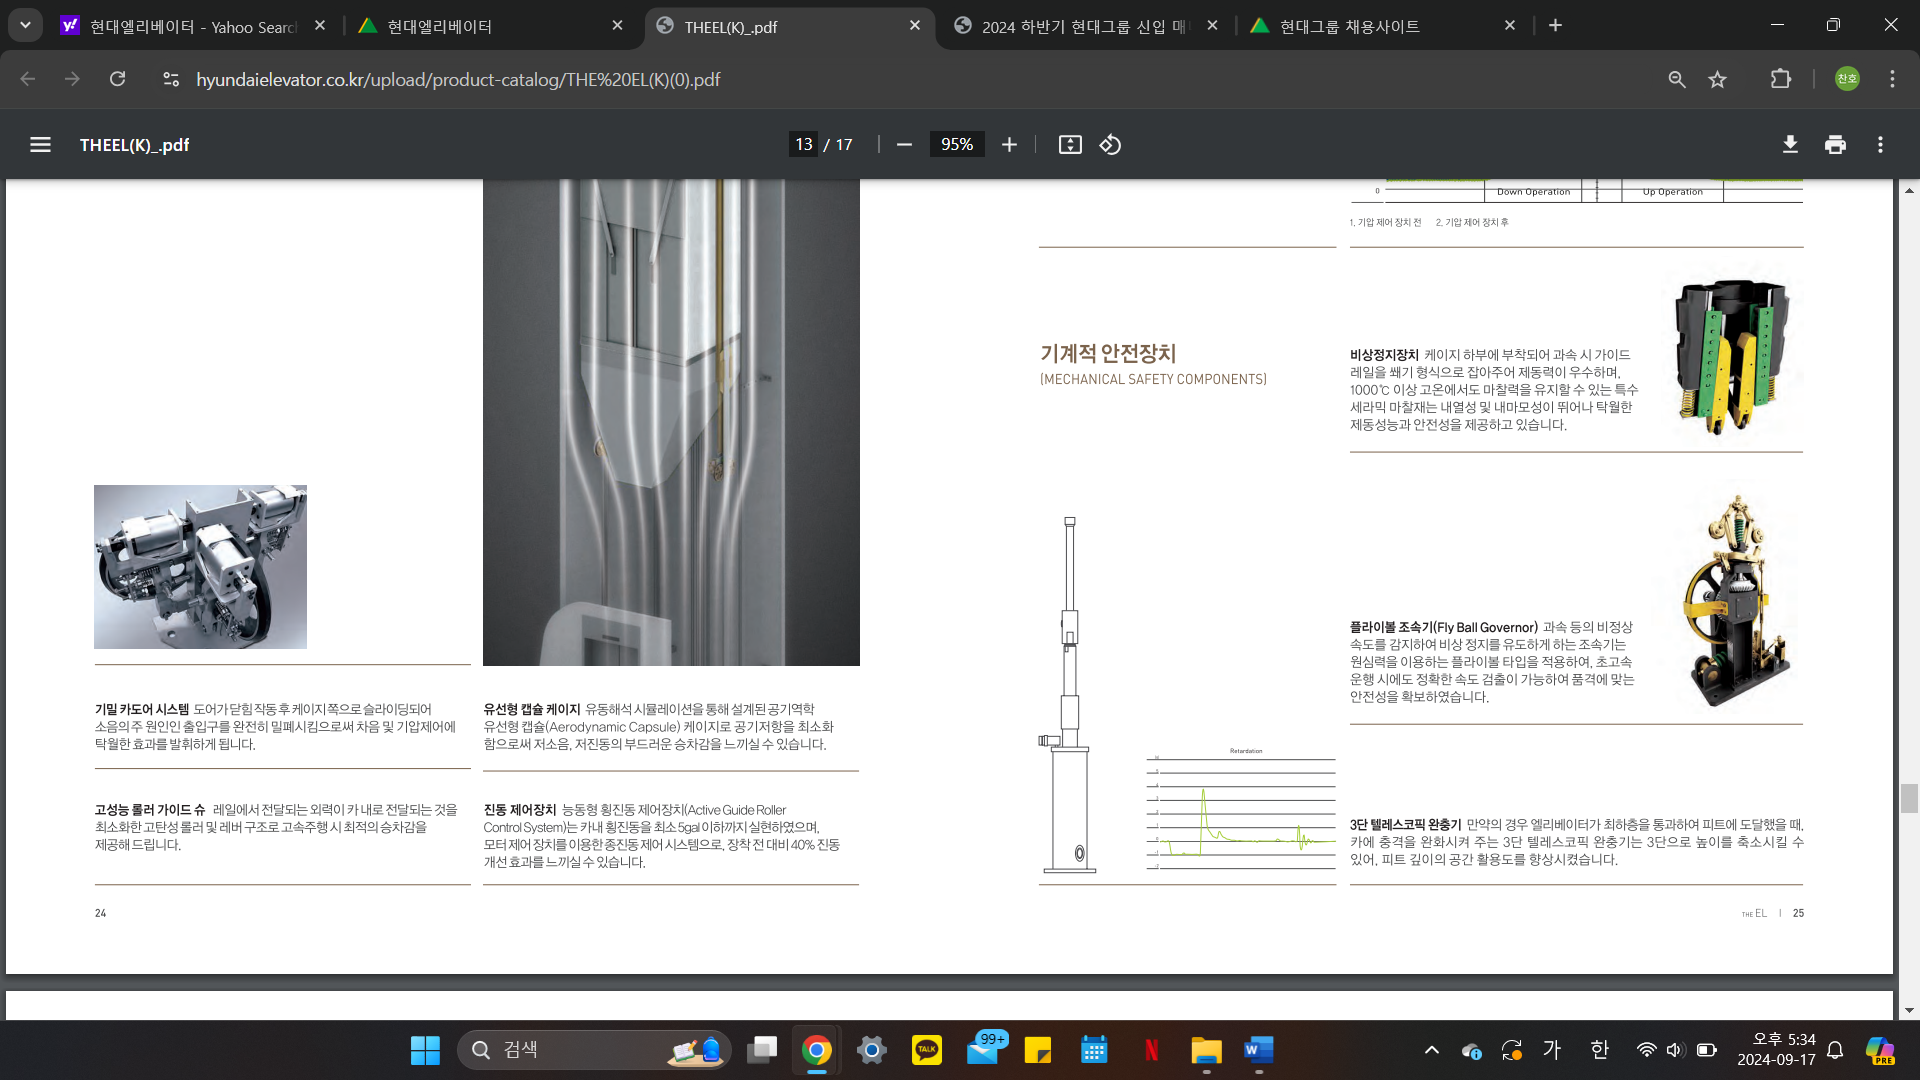1920x1080 pixels.
Task: Expand the tab search dropdown arrow
Action: 25,25
